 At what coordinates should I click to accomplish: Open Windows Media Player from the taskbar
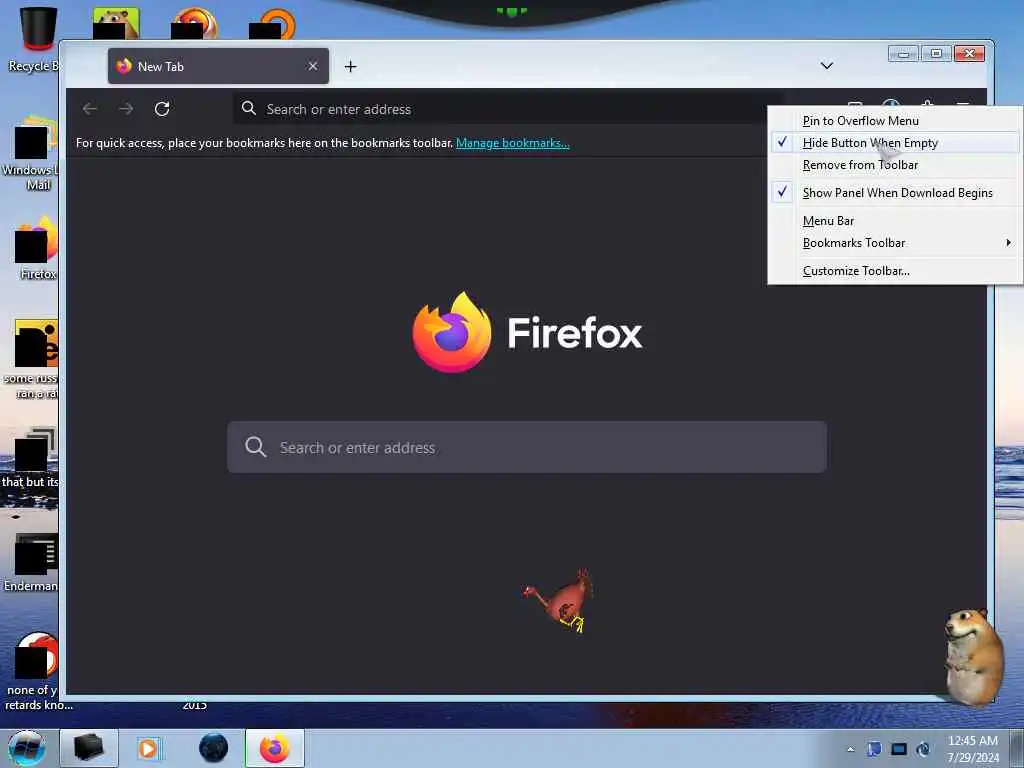(149, 748)
